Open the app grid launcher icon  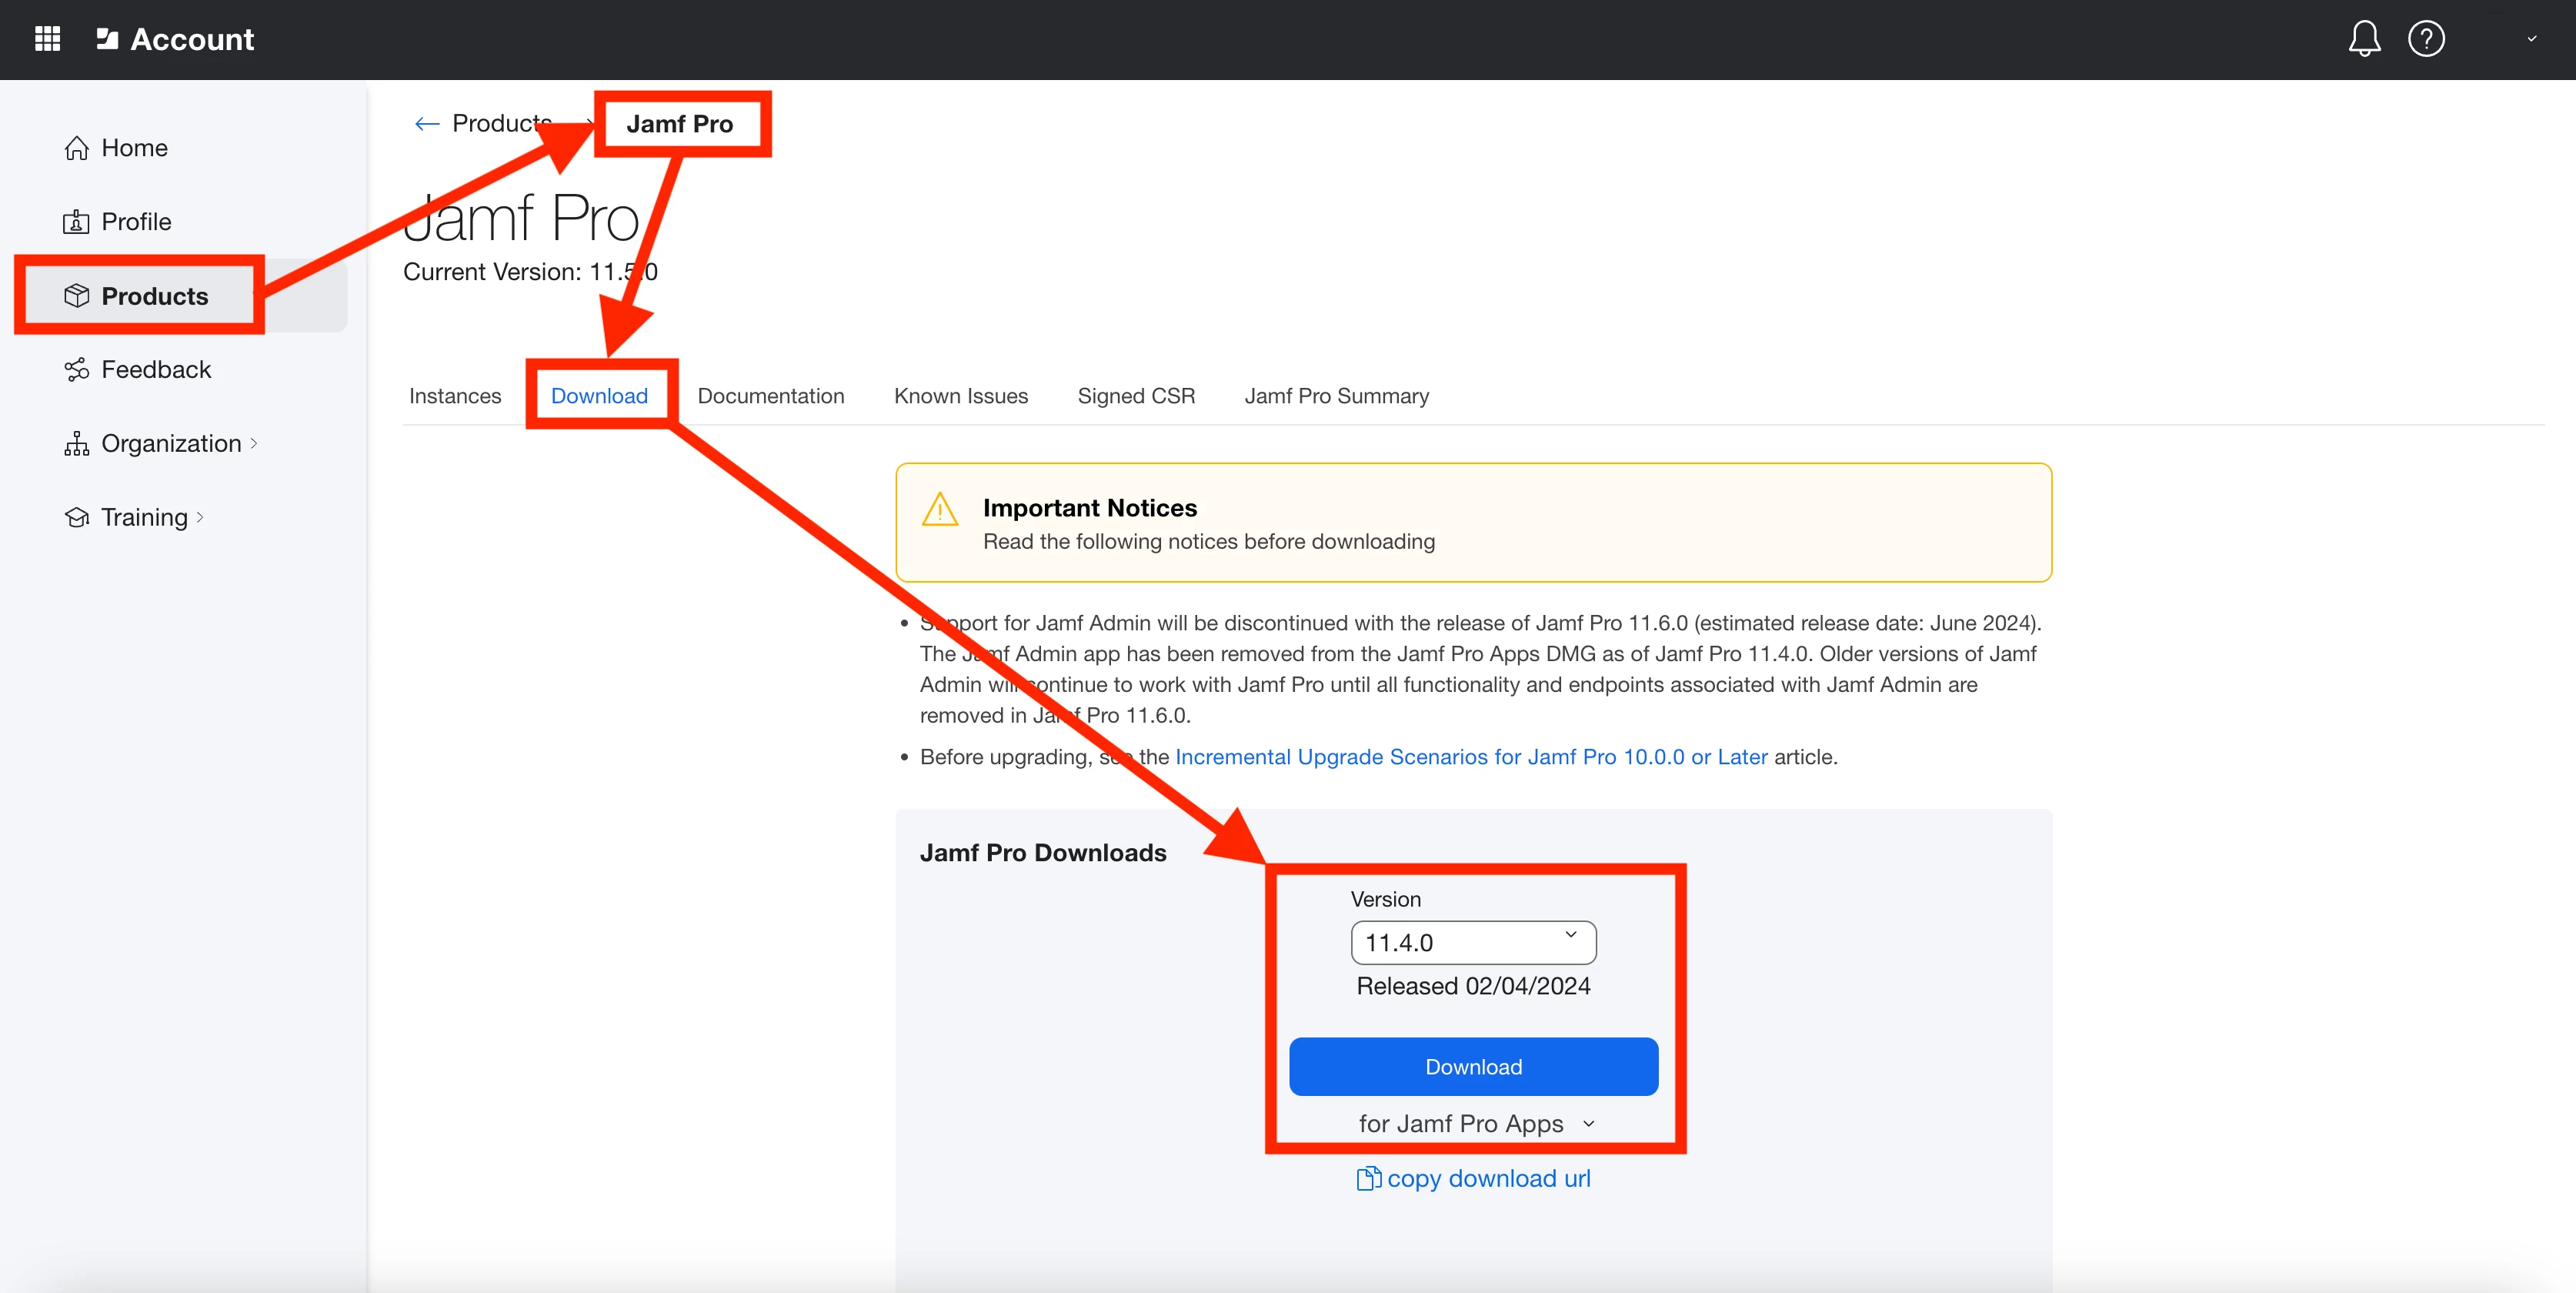(x=47, y=39)
